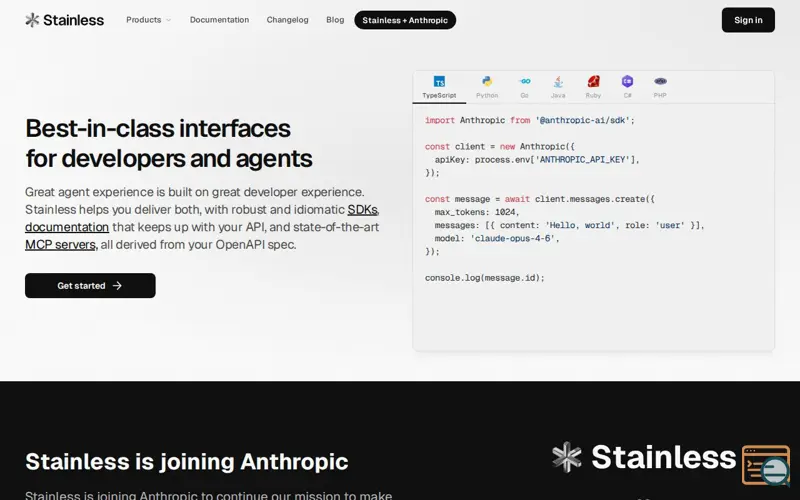
Task: Choose the PHP elephant icon
Action: pyautogui.click(x=660, y=81)
